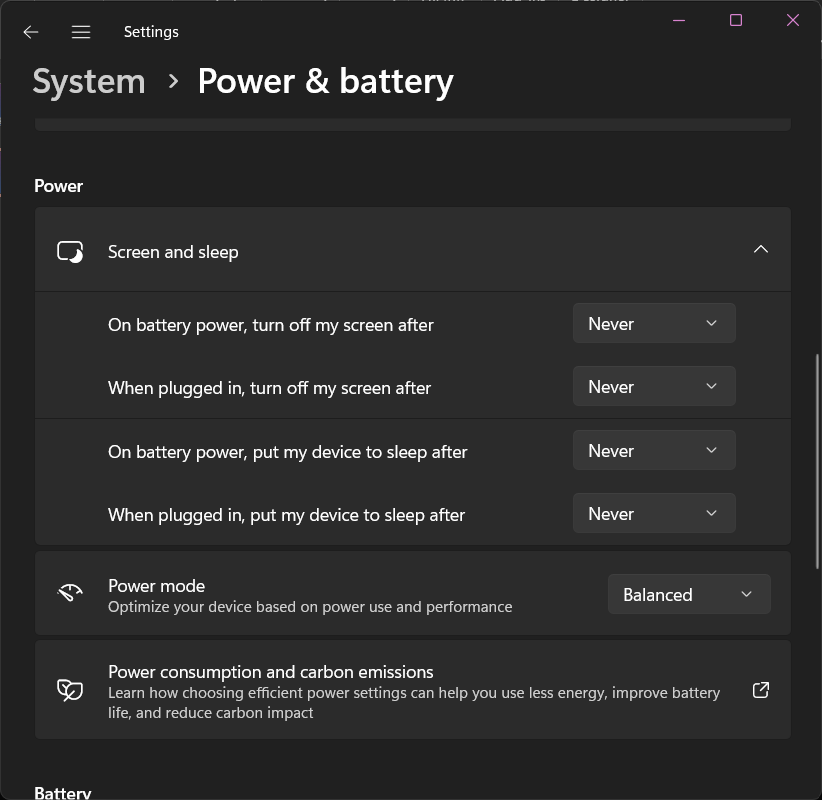822x800 pixels.
Task: Open the plugged-in screen-off timeout dropdown
Action: click(654, 386)
